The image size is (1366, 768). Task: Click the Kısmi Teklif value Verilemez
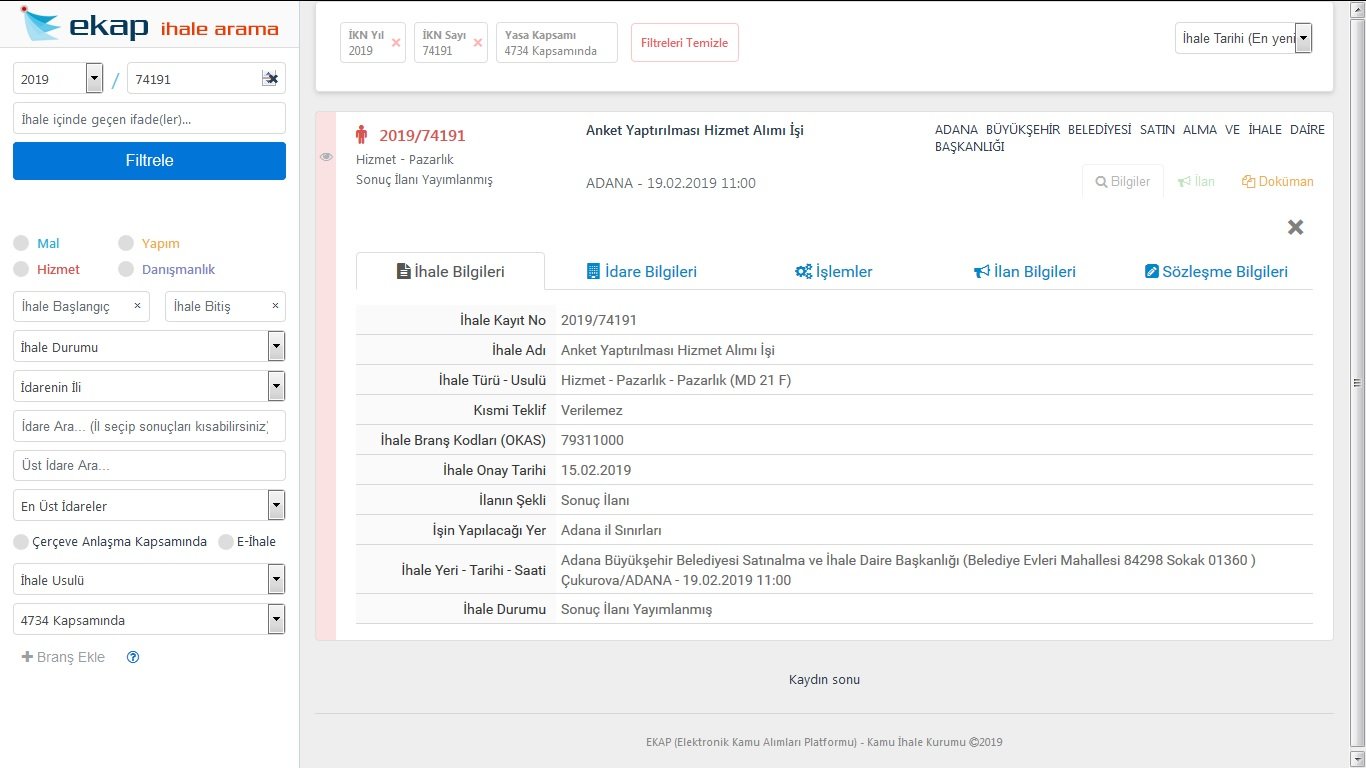tap(592, 410)
